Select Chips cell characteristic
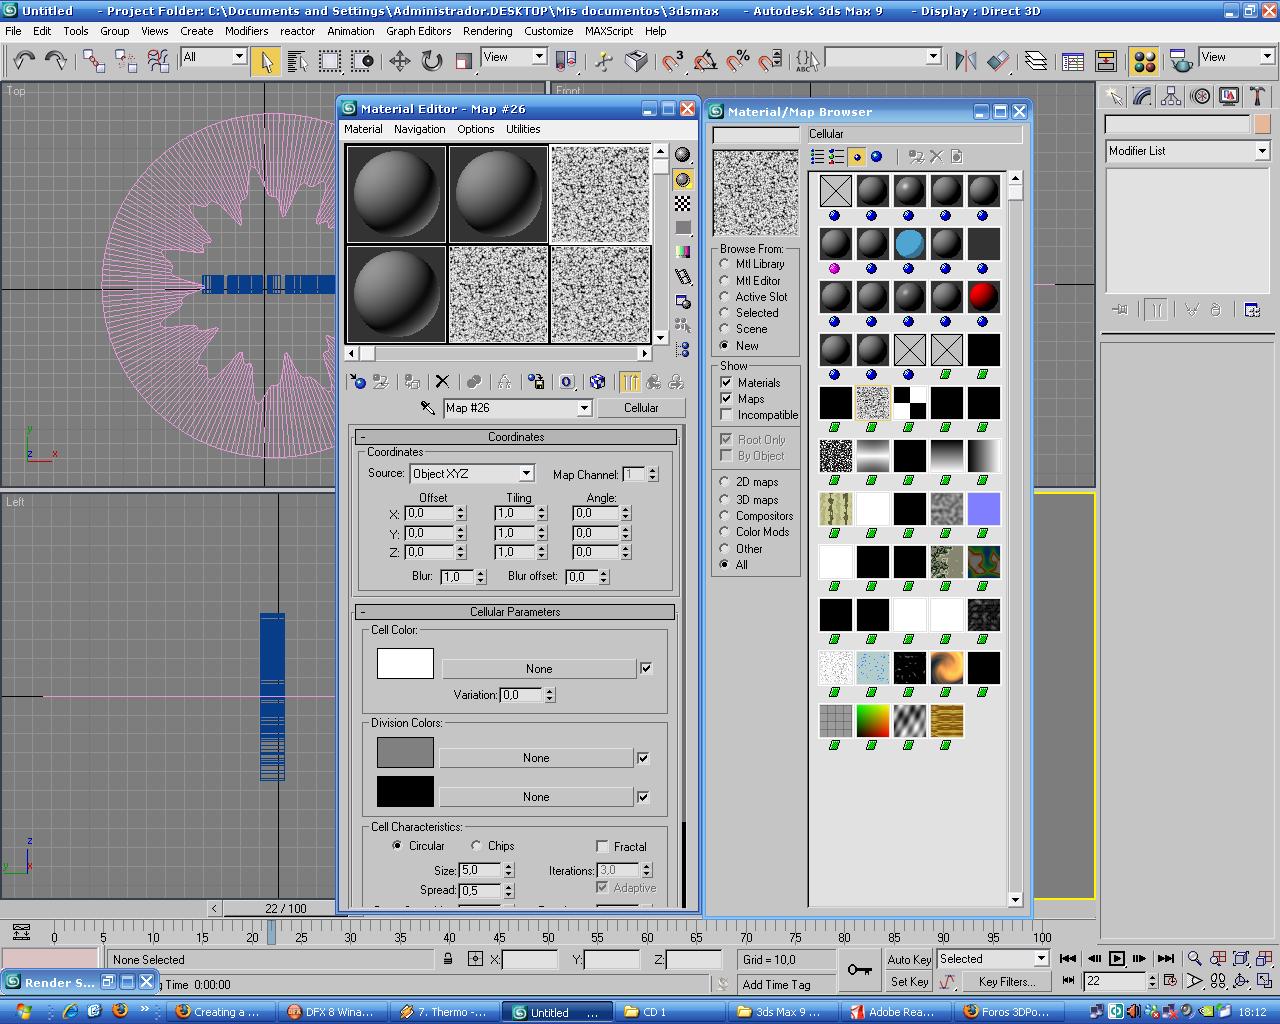The width and height of the screenshot is (1280, 1024). pyautogui.click(x=477, y=846)
